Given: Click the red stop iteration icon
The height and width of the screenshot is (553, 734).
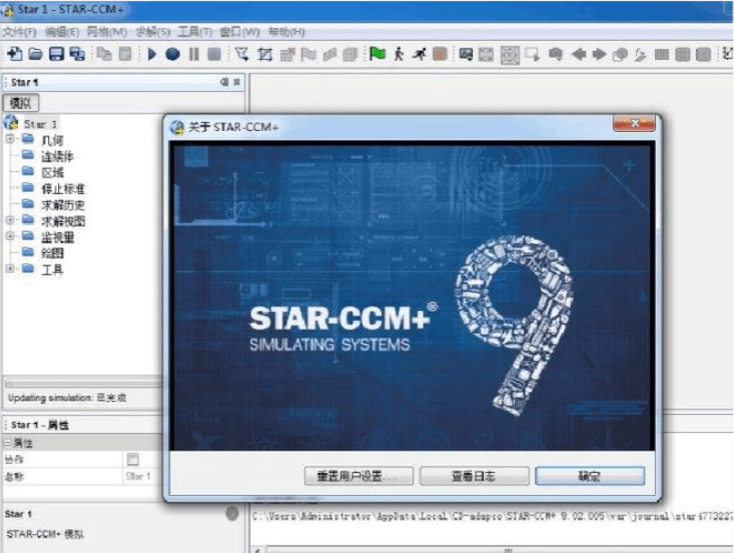Looking at the screenshot, I should (x=440, y=54).
